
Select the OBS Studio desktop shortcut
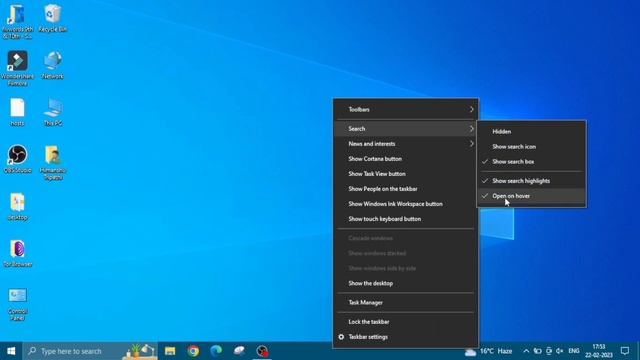click(x=18, y=159)
